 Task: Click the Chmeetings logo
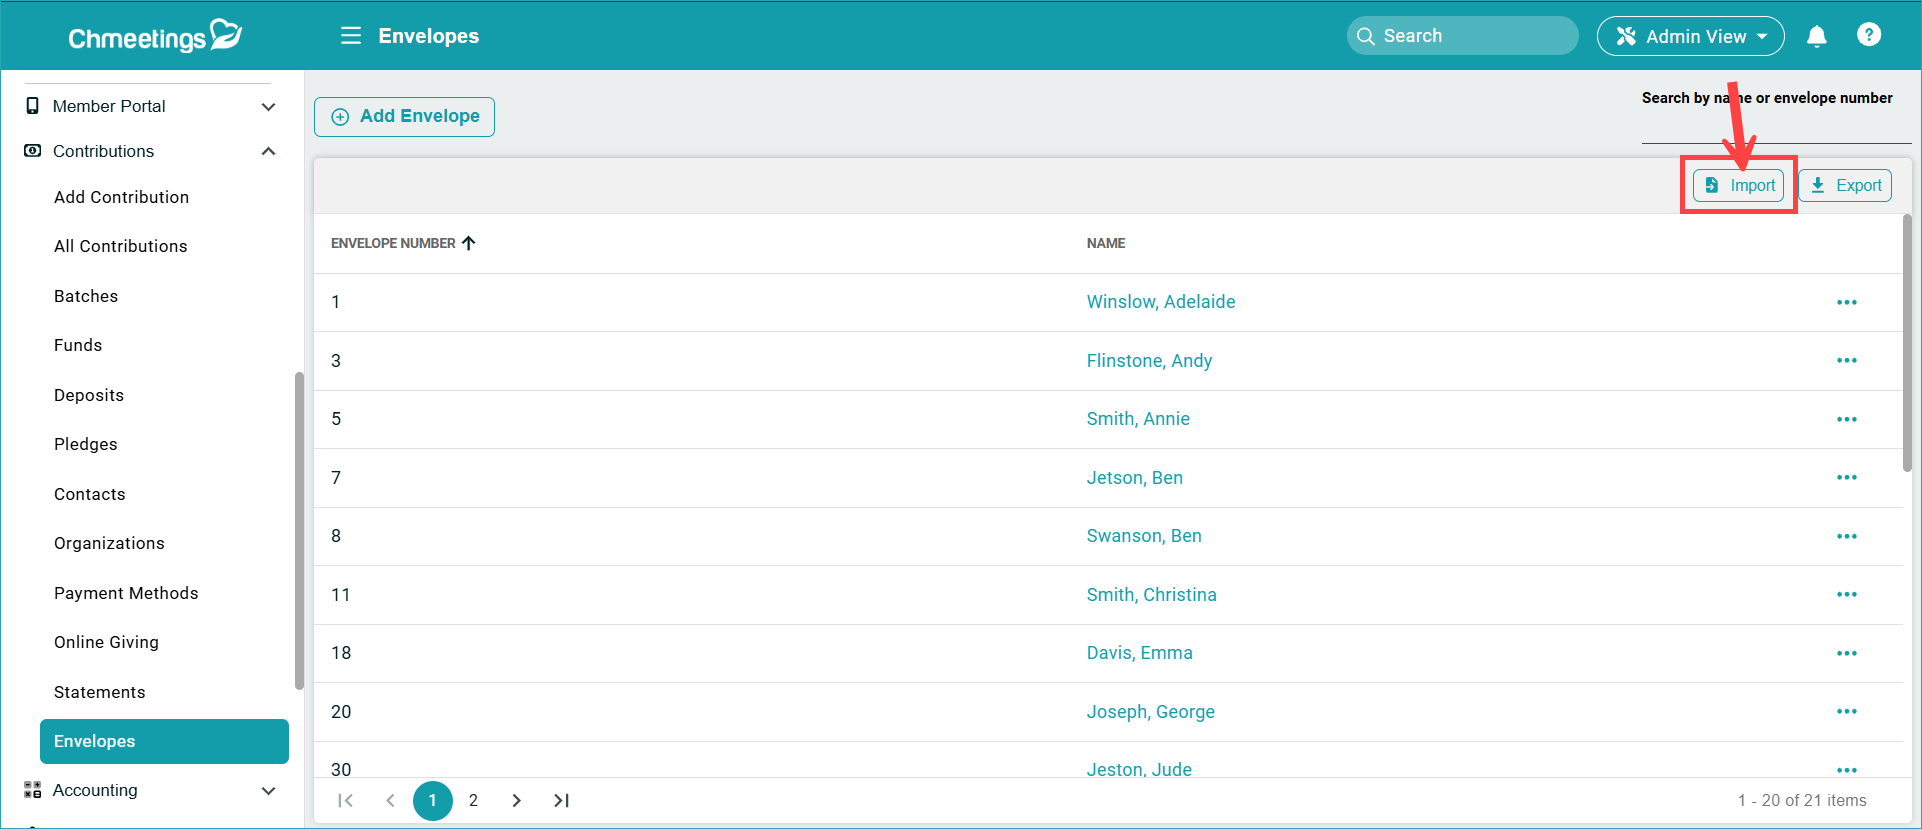point(154,36)
